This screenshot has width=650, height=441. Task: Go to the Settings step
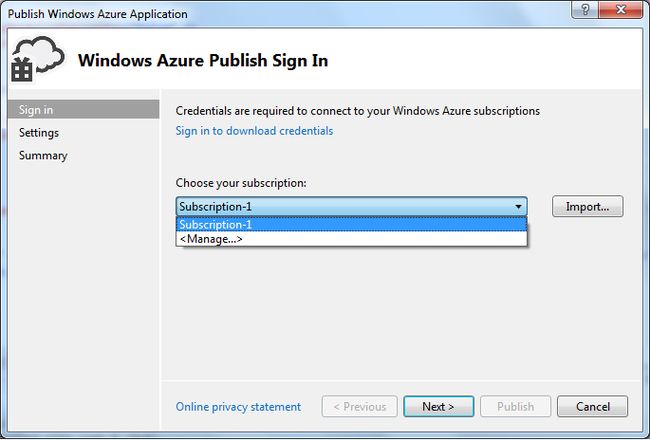point(39,133)
